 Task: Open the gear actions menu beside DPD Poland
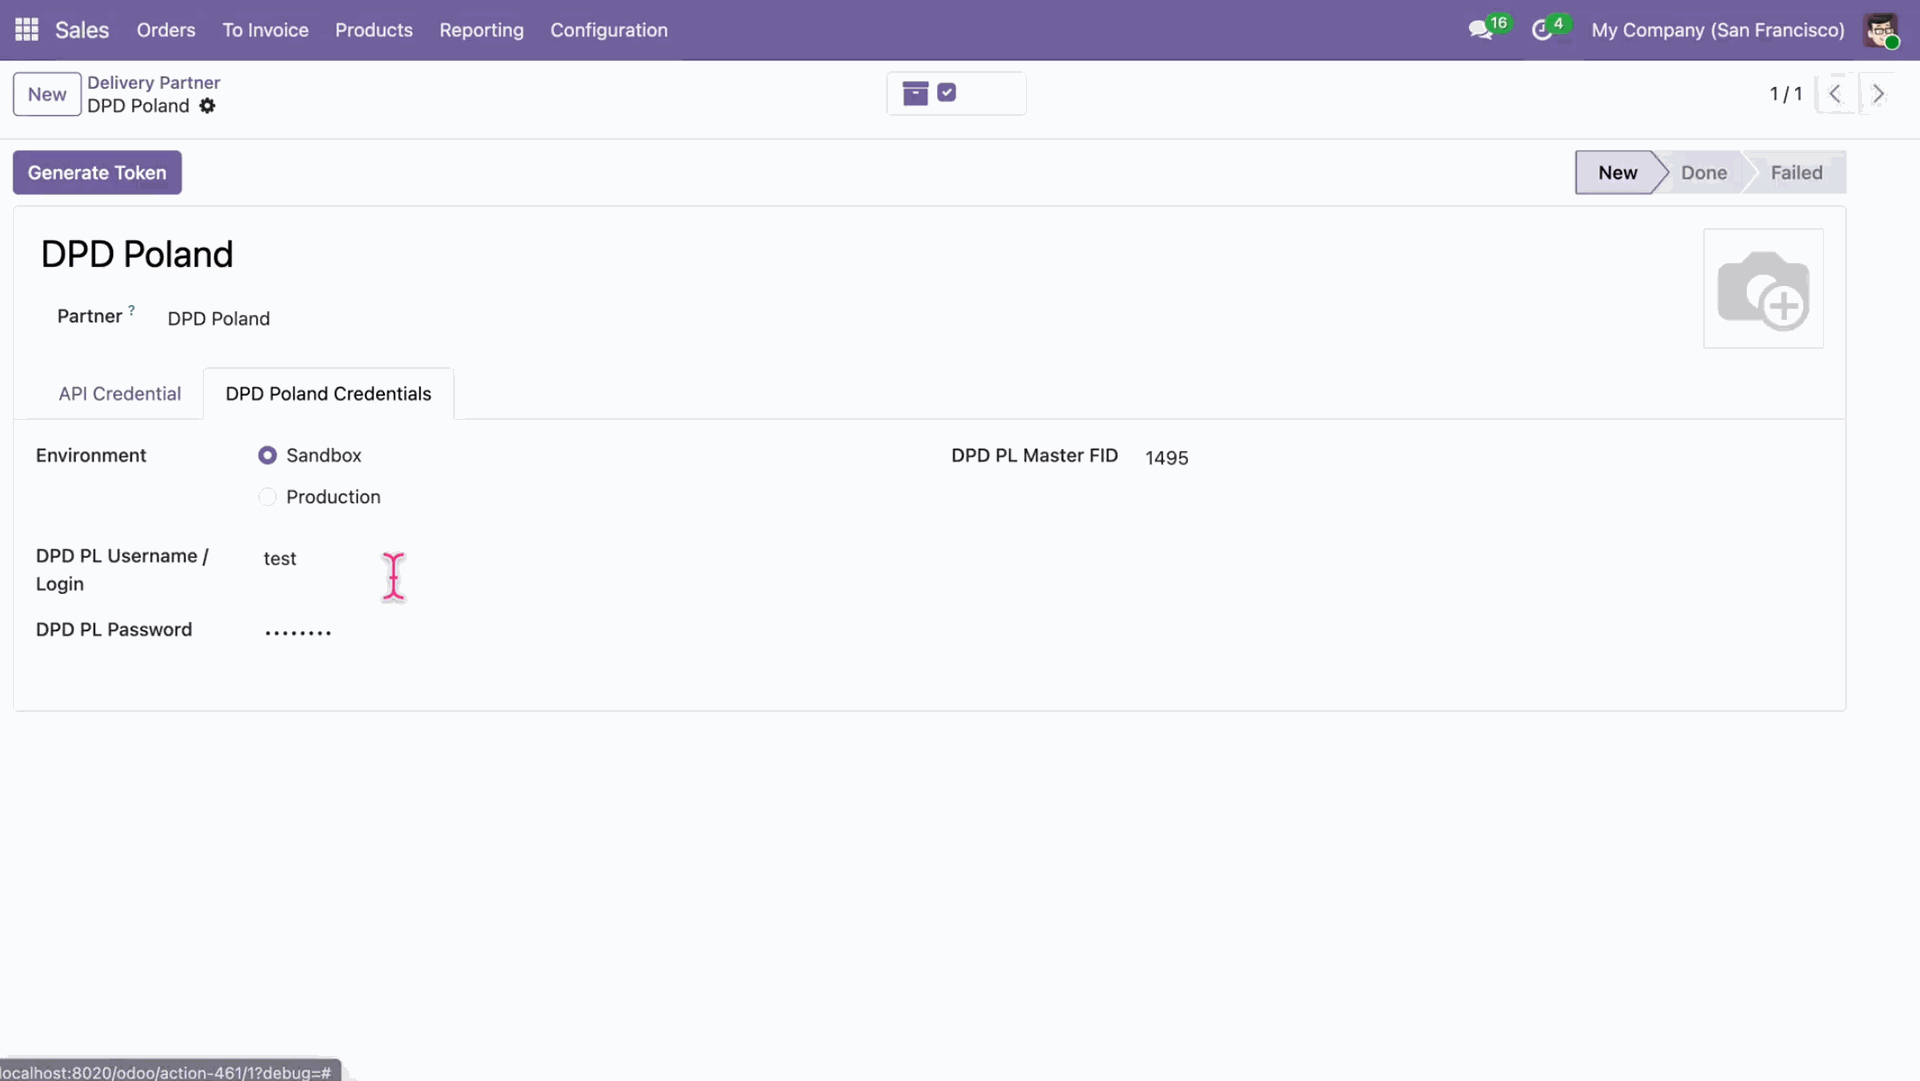click(x=207, y=106)
